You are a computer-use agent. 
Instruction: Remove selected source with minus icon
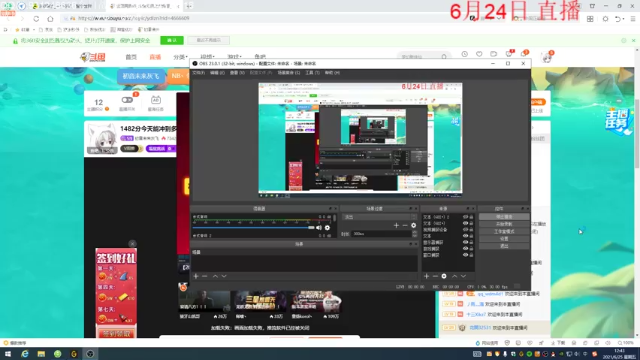(x=435, y=276)
